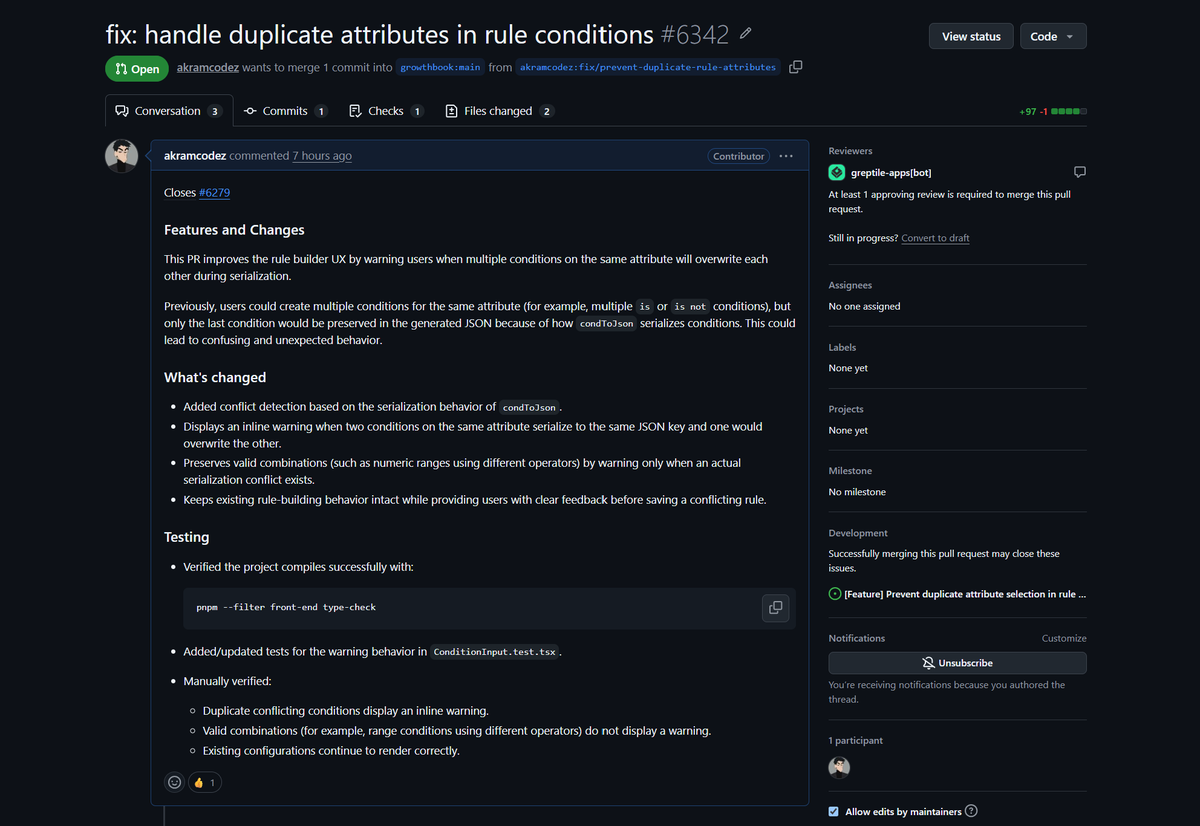Click the ConditionInput.test.tsx code text
This screenshot has height=826, width=1200.
(495, 652)
